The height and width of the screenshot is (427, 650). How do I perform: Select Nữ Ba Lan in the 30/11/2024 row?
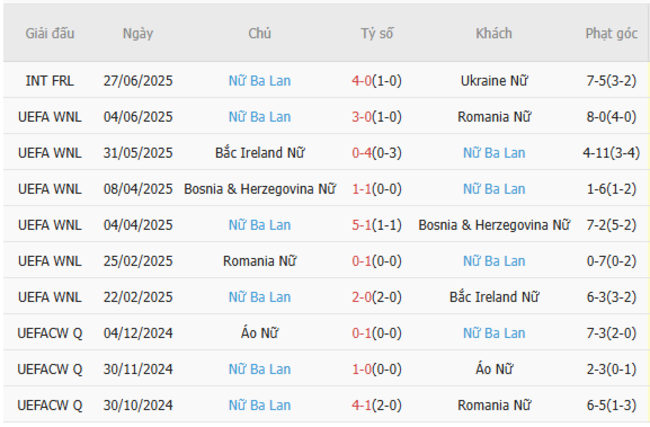click(259, 369)
